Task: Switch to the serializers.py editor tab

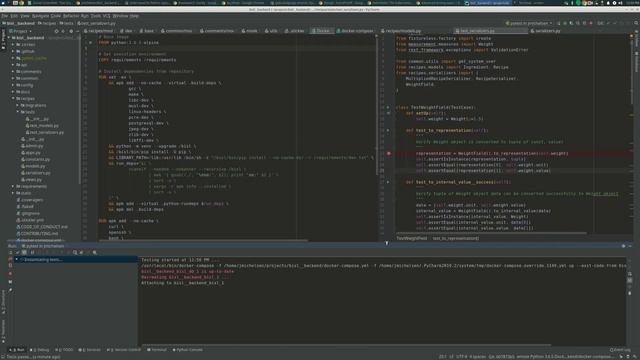Action: coord(546,31)
